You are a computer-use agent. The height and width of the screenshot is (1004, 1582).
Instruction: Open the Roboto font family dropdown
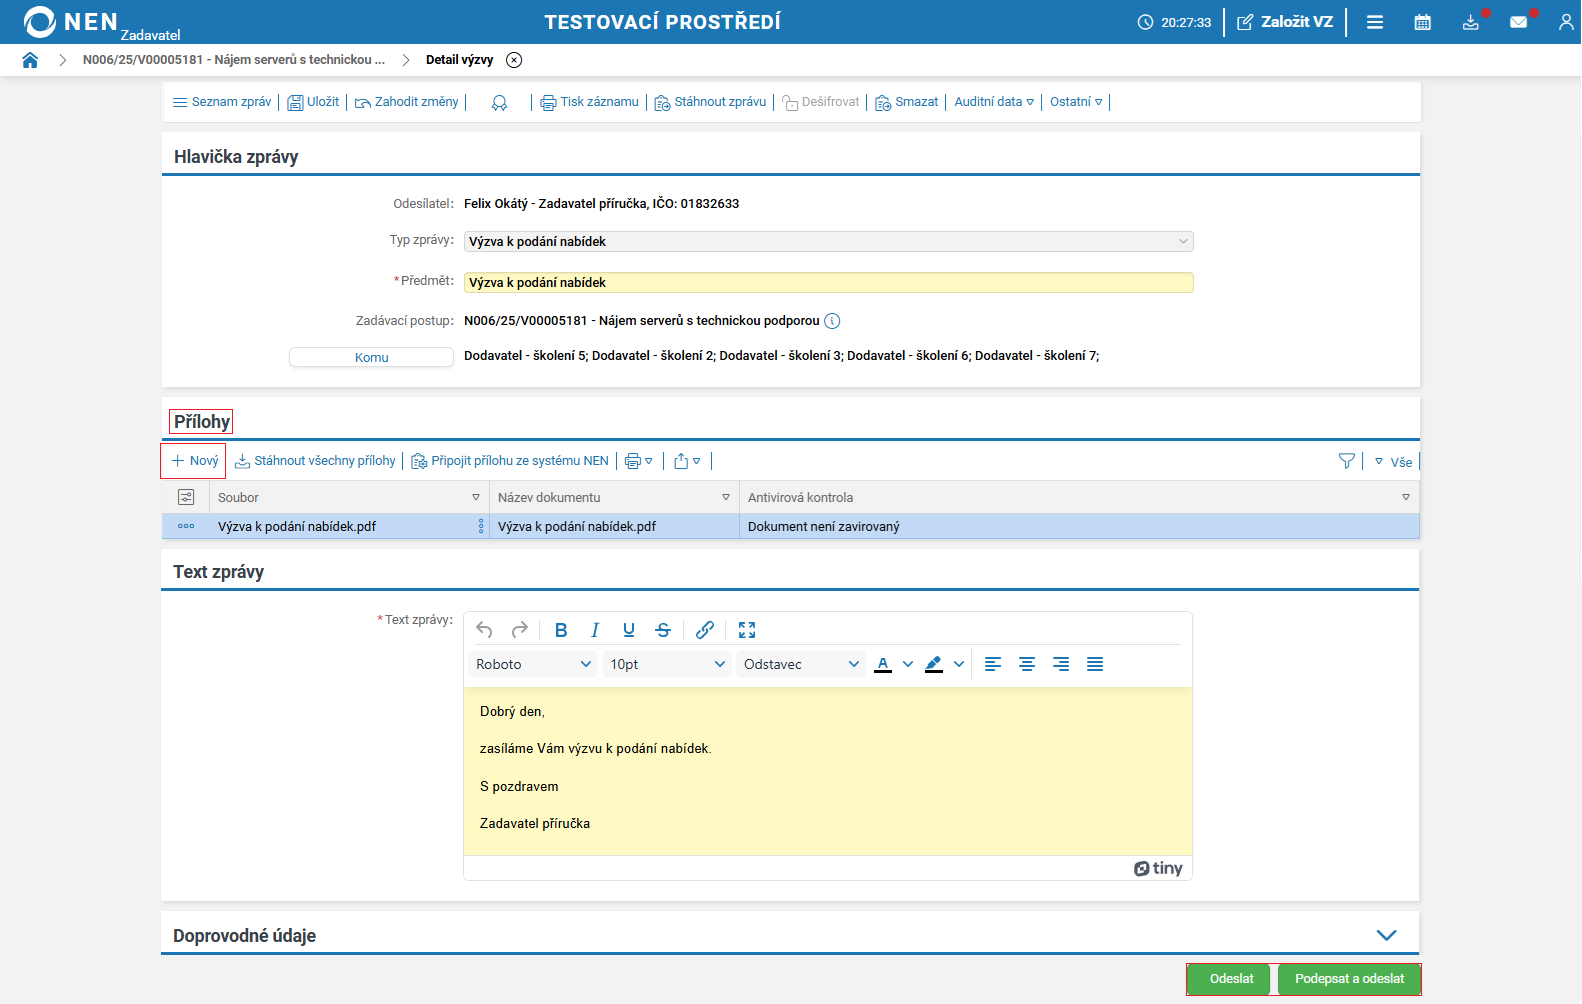(533, 664)
